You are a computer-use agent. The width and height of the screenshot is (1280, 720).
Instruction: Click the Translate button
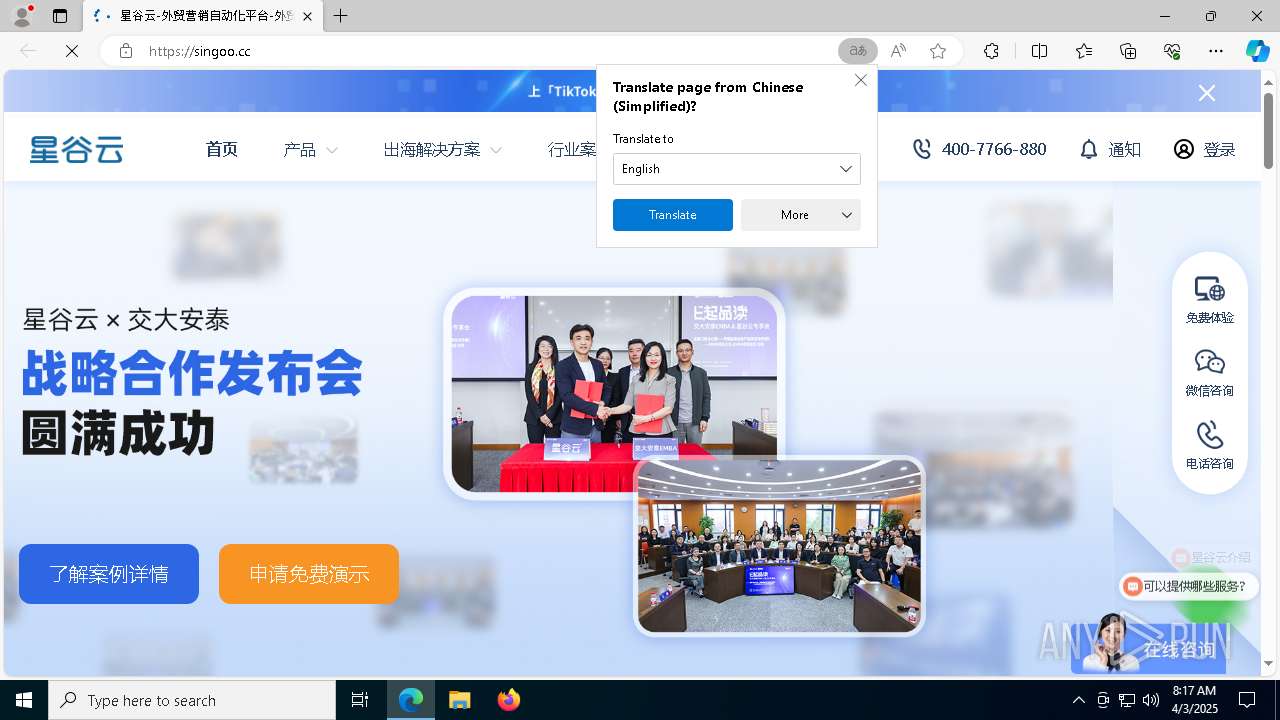pyautogui.click(x=673, y=215)
